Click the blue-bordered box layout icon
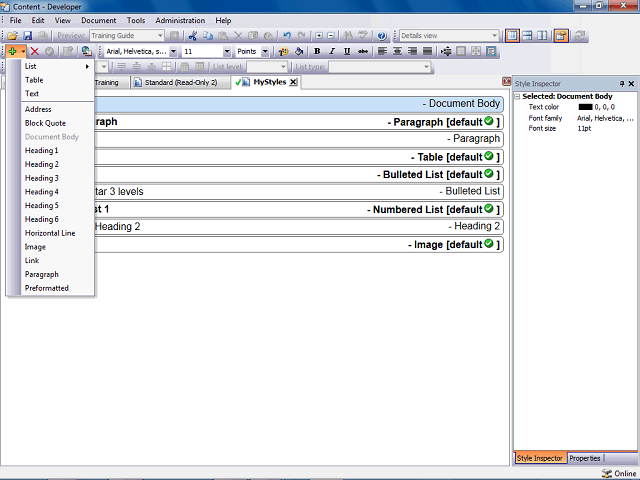The width and height of the screenshot is (640, 480). coord(491,51)
